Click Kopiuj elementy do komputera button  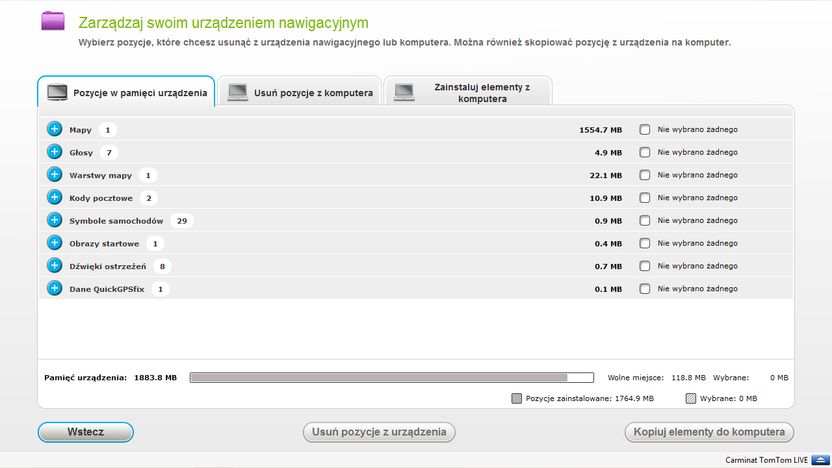(709, 432)
